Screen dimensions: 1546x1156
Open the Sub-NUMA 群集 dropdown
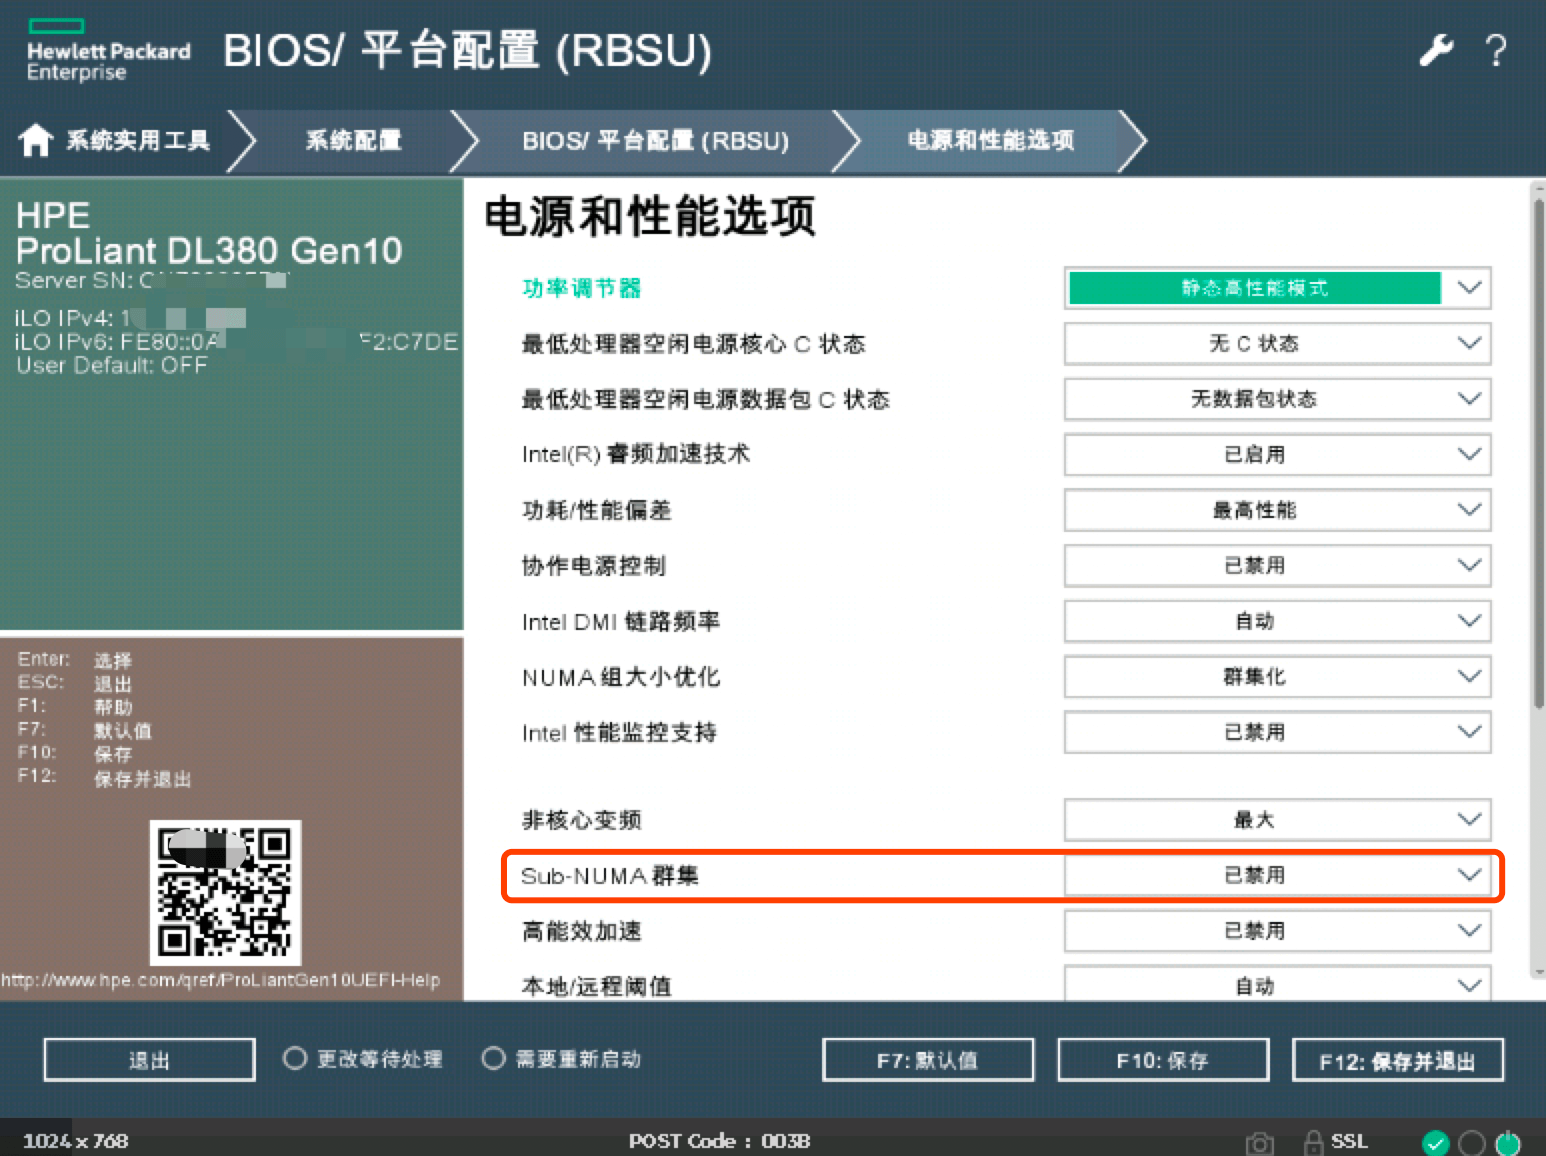(1277, 875)
